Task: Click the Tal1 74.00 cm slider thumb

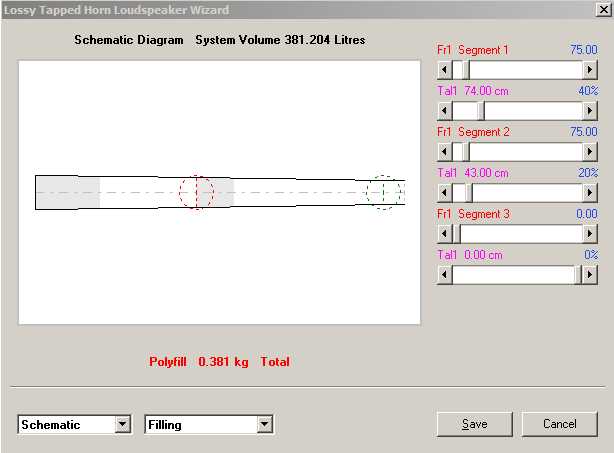Action: point(480,111)
